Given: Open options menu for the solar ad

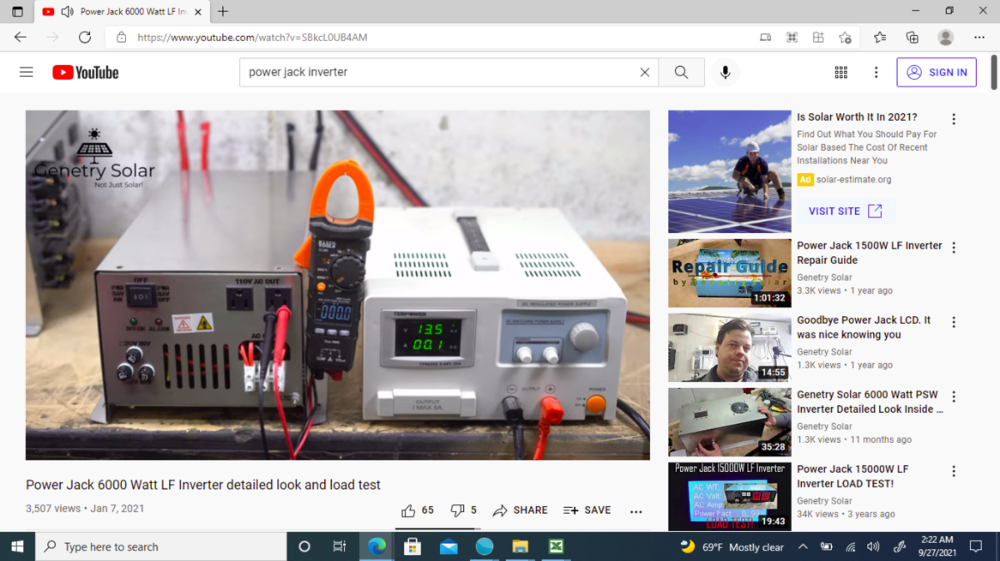Looking at the screenshot, I should 953,119.
